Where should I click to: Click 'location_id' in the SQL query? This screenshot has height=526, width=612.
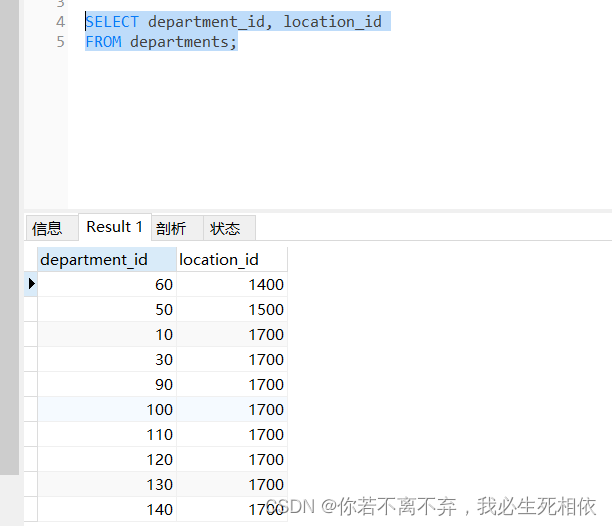(333, 22)
